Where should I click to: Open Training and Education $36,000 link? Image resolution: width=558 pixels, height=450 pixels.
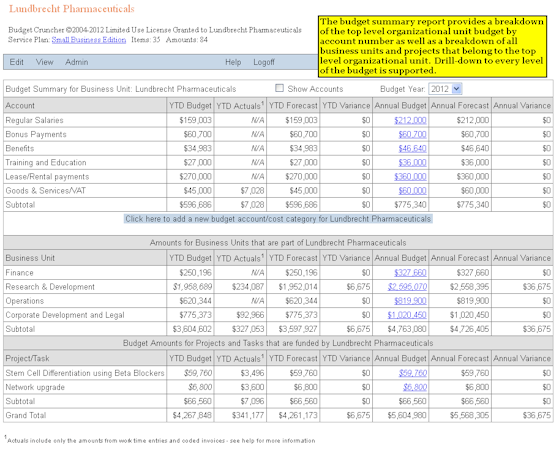(412, 163)
